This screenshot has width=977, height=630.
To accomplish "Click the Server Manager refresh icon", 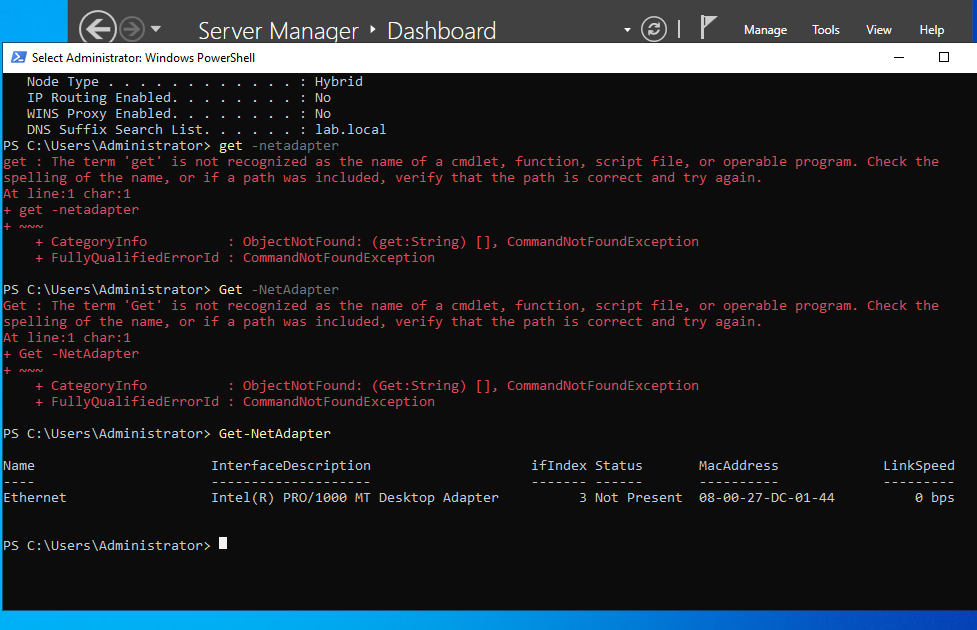I will 654,29.
